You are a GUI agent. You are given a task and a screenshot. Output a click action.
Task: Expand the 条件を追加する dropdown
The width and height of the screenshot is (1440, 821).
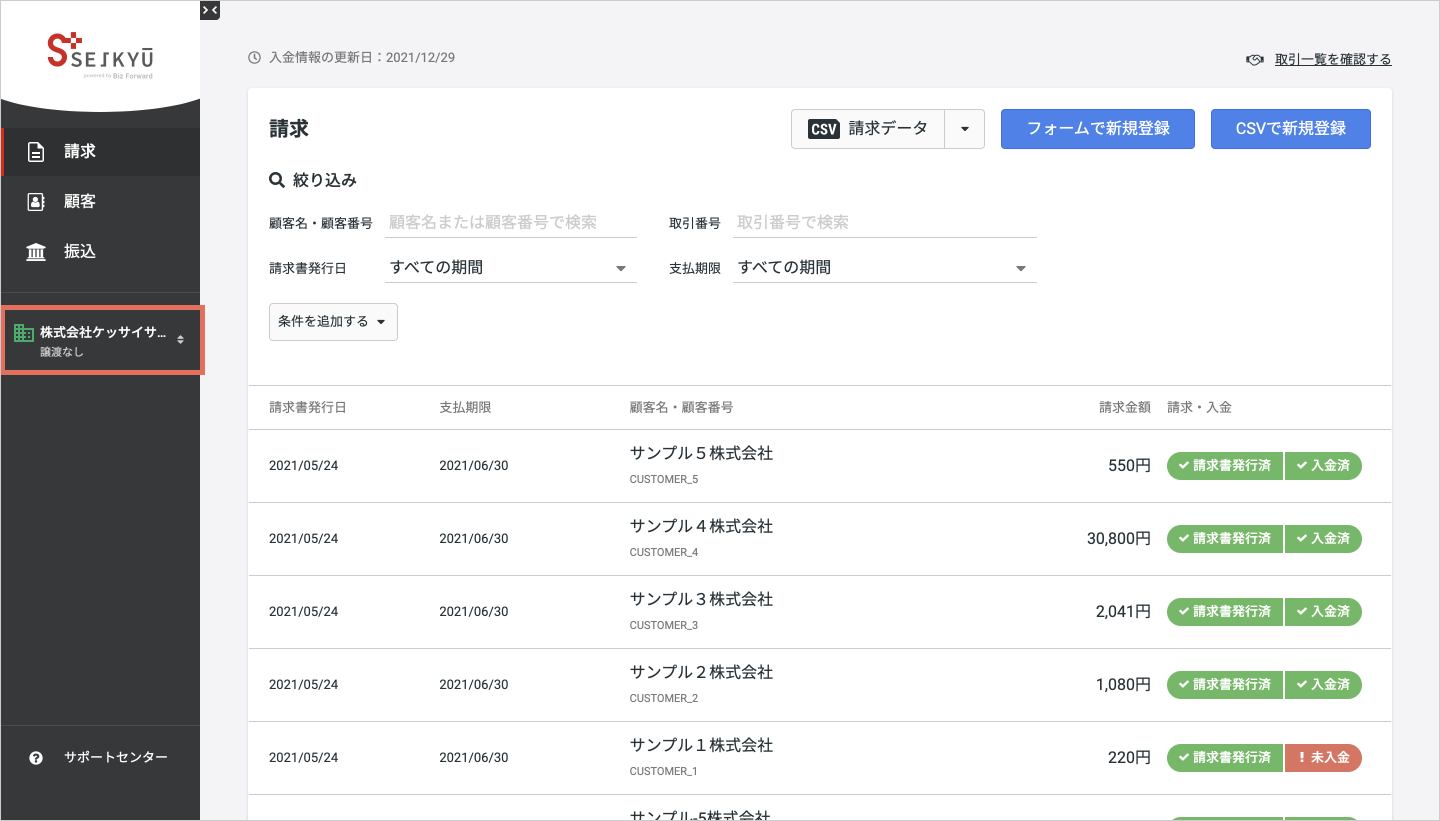(333, 322)
